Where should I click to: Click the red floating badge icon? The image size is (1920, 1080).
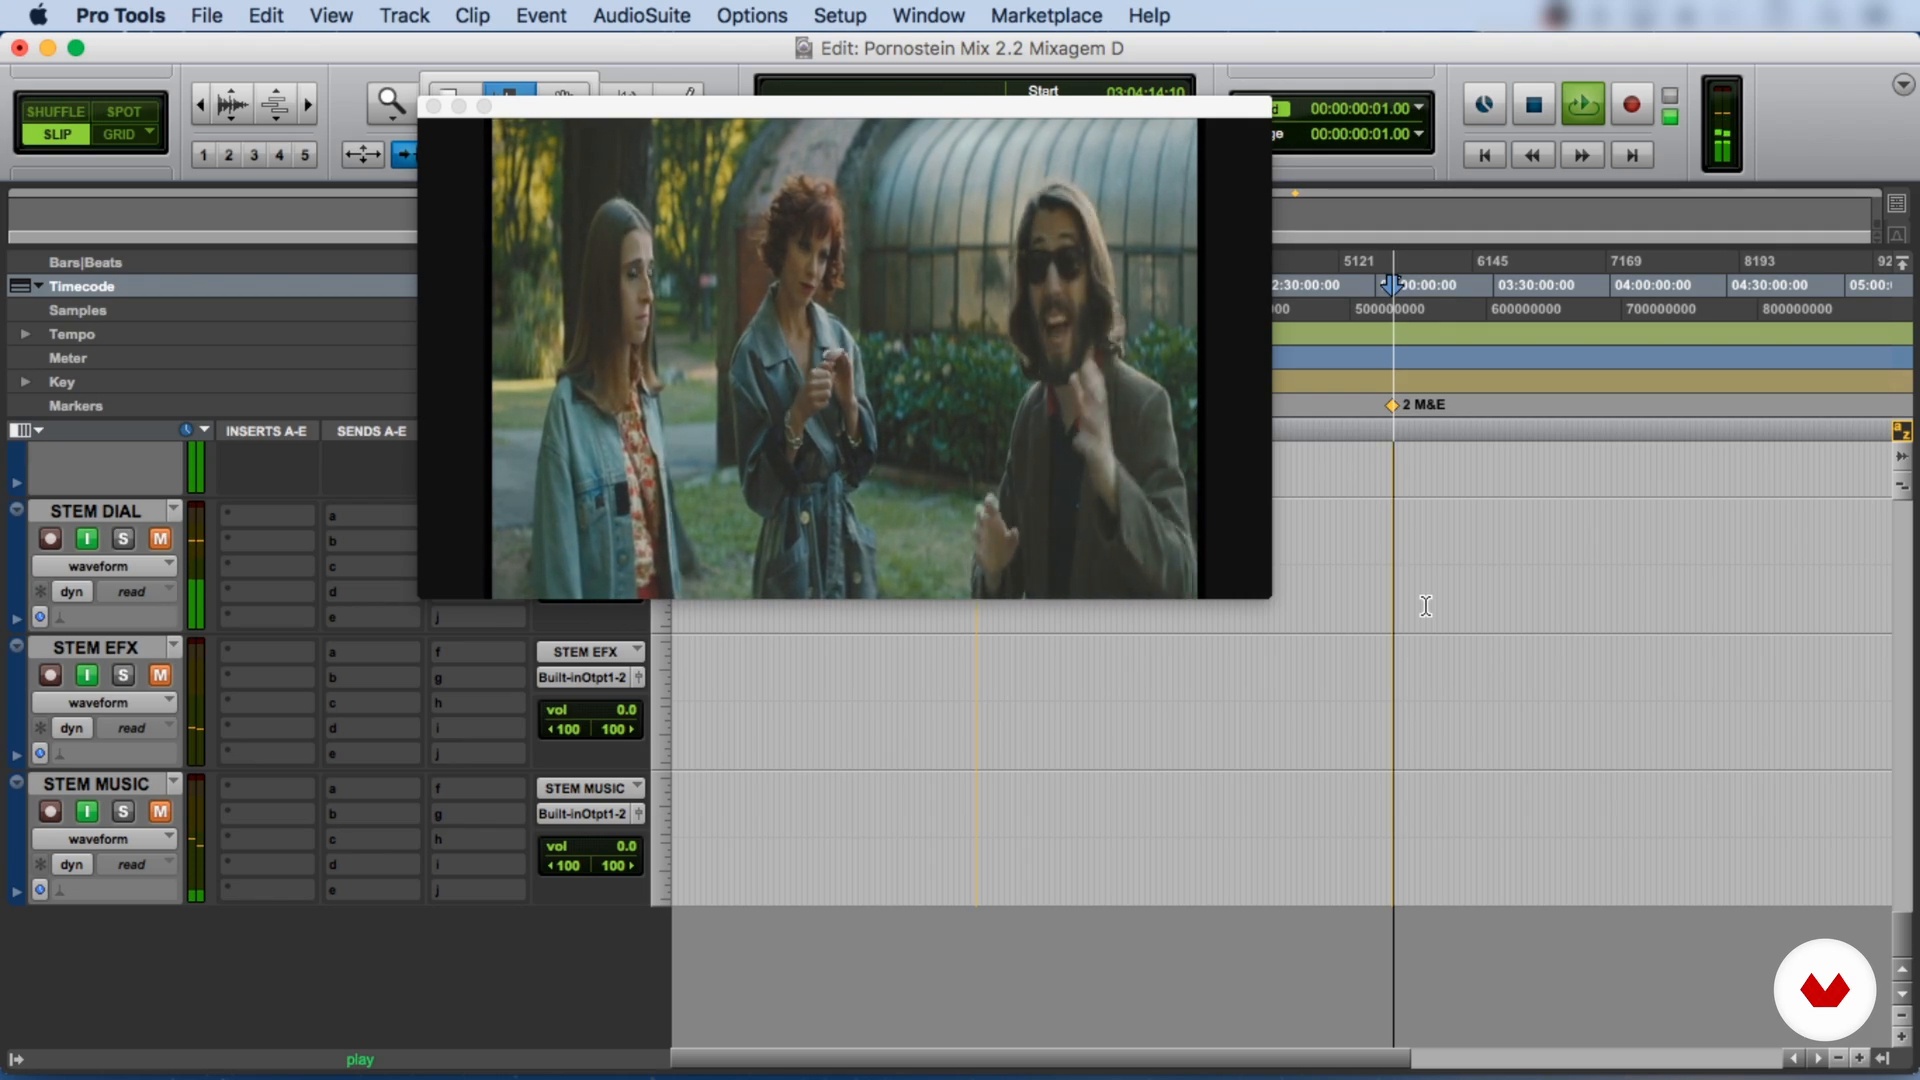pos(1825,990)
